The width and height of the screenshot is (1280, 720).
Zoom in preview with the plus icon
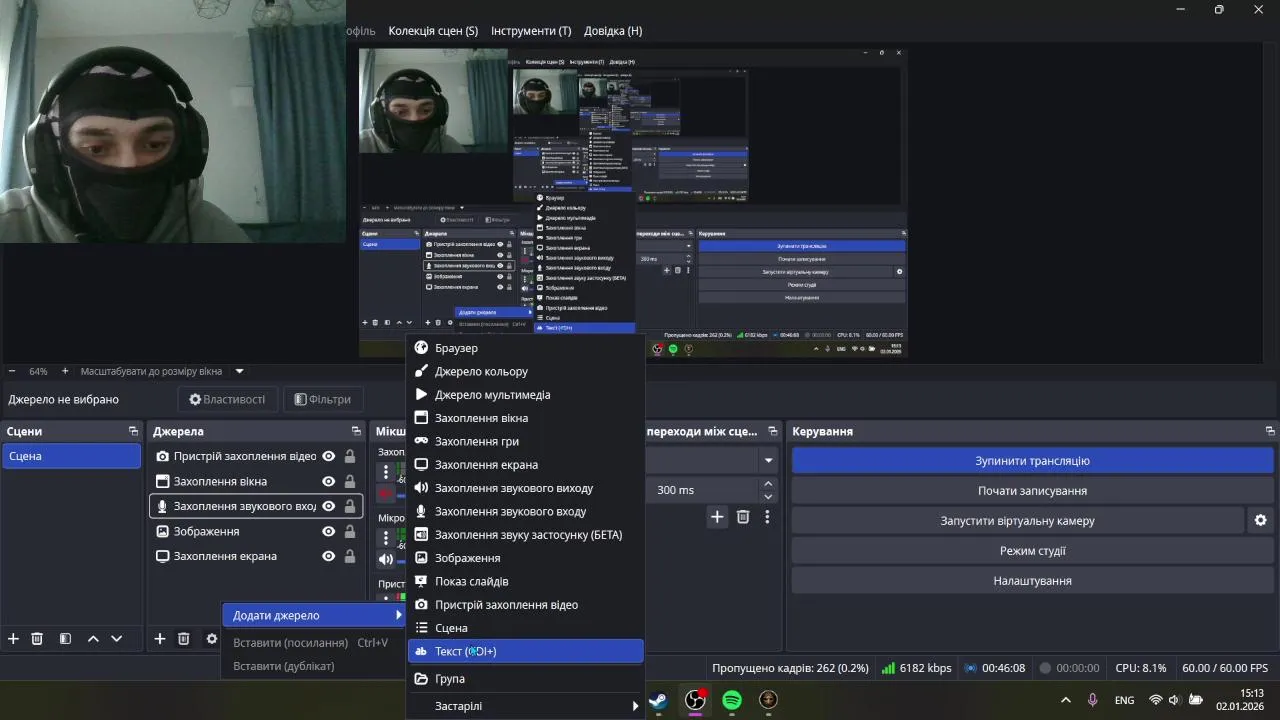(65, 371)
